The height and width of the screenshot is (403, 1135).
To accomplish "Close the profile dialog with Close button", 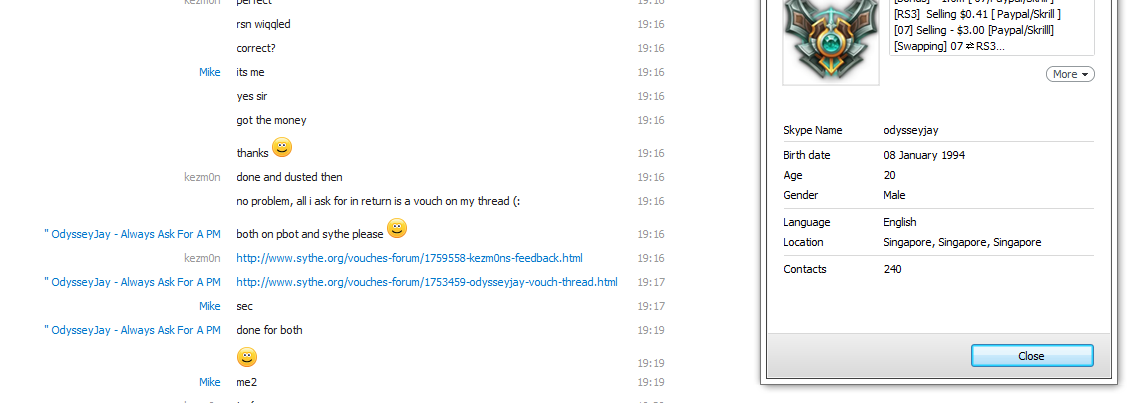I will [x=1031, y=356].
